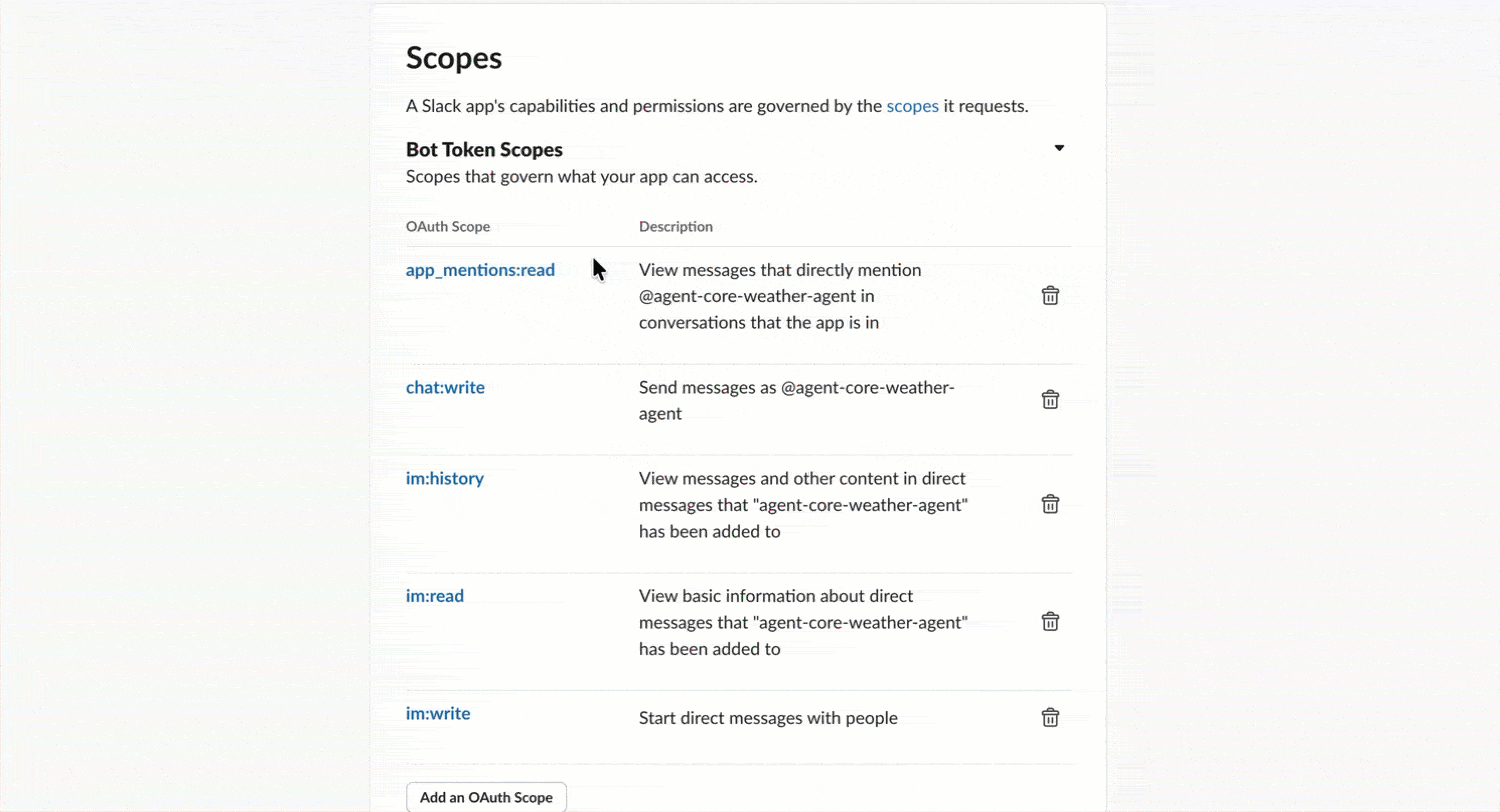The height and width of the screenshot is (812, 1500).
Task: Open the im:history scope link
Action: [x=444, y=478]
